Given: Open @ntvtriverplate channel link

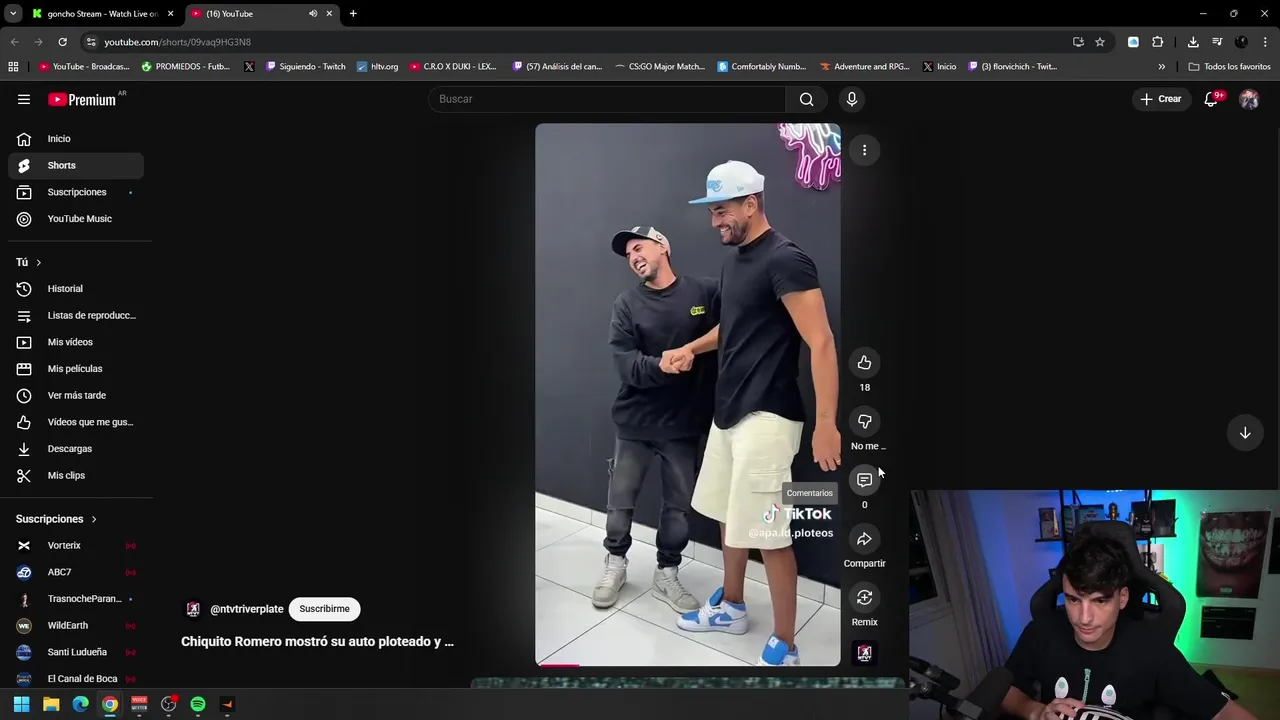Looking at the screenshot, I should pos(246,609).
